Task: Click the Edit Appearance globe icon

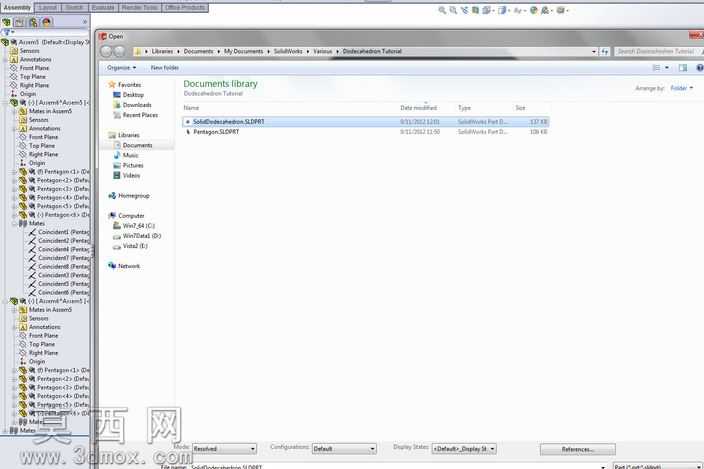Action: click(534, 10)
